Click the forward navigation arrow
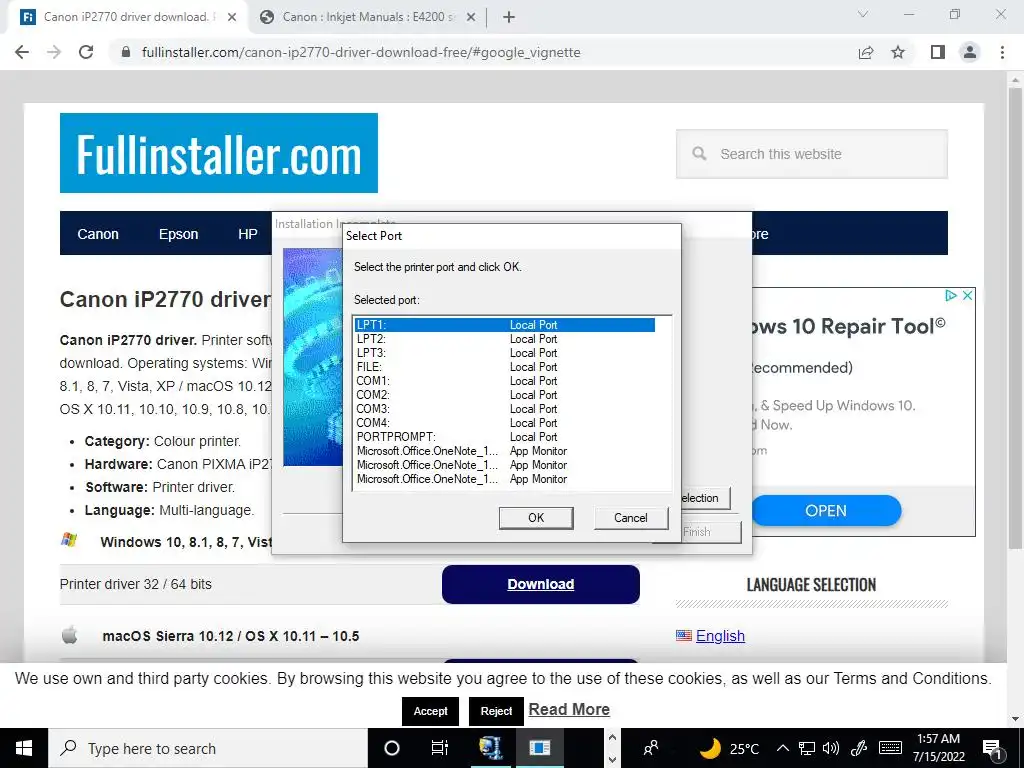This screenshot has width=1024, height=768. point(54,52)
